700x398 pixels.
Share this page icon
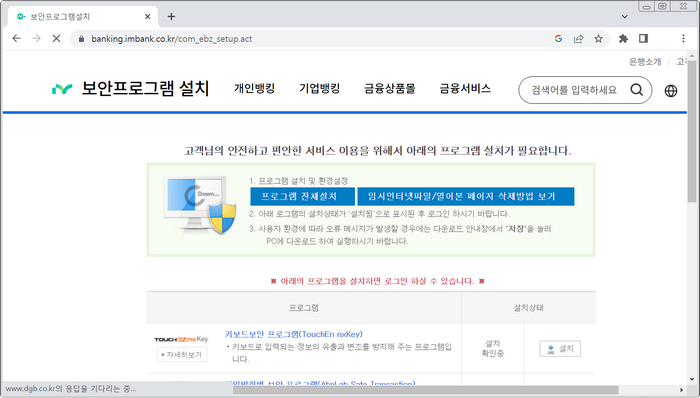click(579, 39)
